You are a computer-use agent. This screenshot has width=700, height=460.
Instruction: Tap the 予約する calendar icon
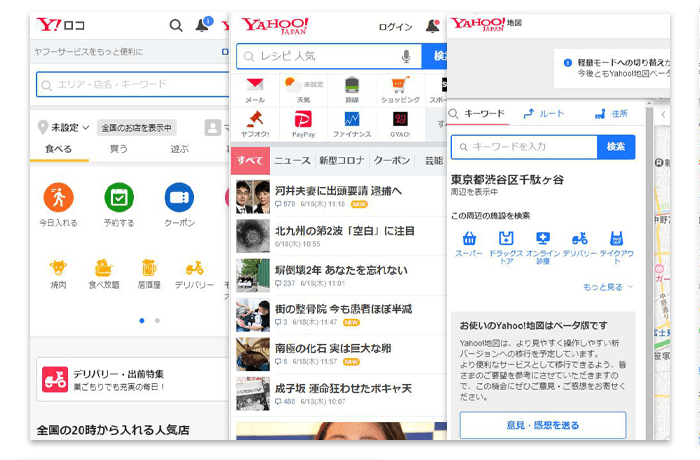(x=119, y=197)
